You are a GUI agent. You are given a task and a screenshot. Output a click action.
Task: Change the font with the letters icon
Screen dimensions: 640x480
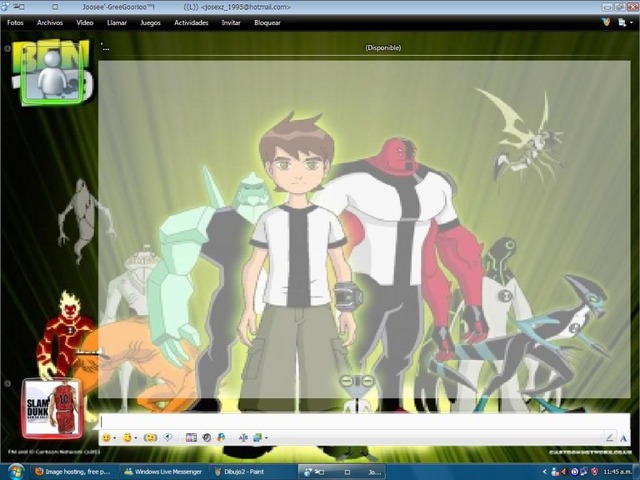pyautogui.click(x=243, y=438)
